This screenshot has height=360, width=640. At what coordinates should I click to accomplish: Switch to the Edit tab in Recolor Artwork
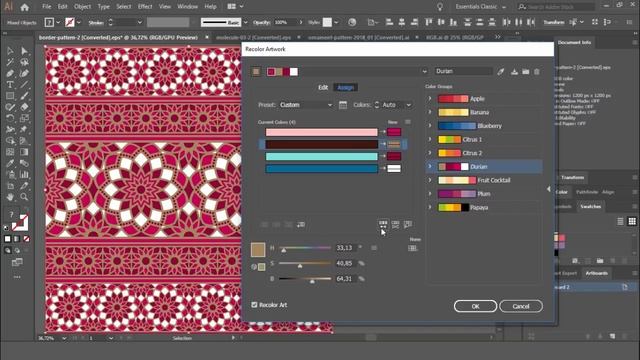coord(323,87)
